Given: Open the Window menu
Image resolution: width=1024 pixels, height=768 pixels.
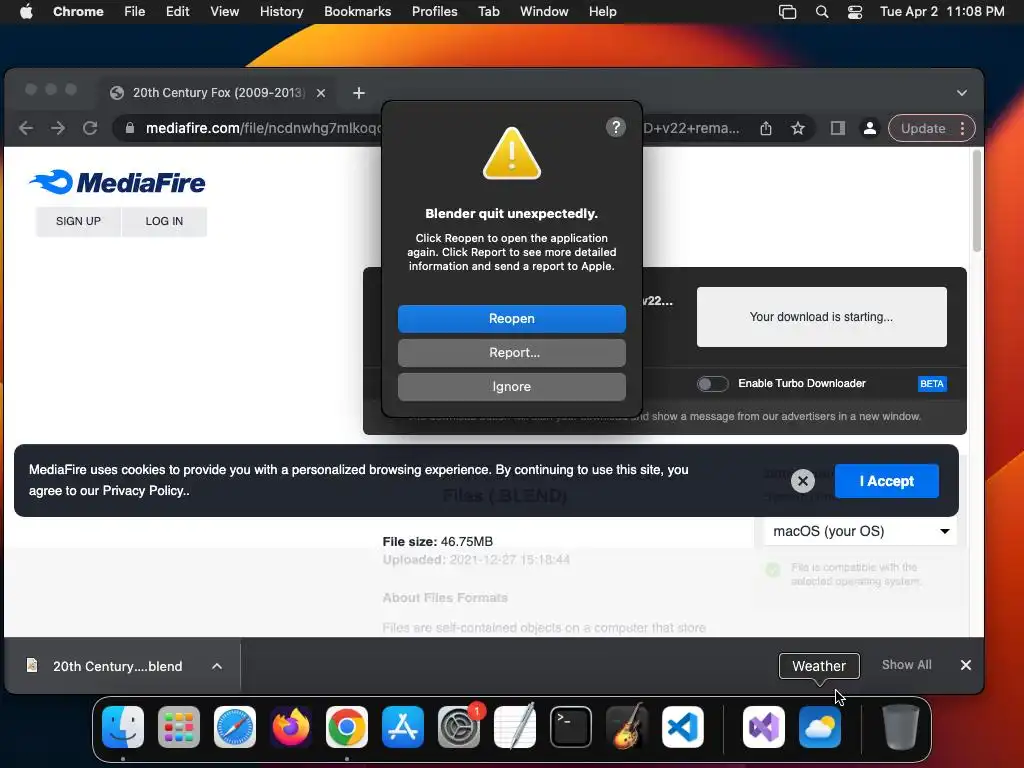Looking at the screenshot, I should click(544, 12).
